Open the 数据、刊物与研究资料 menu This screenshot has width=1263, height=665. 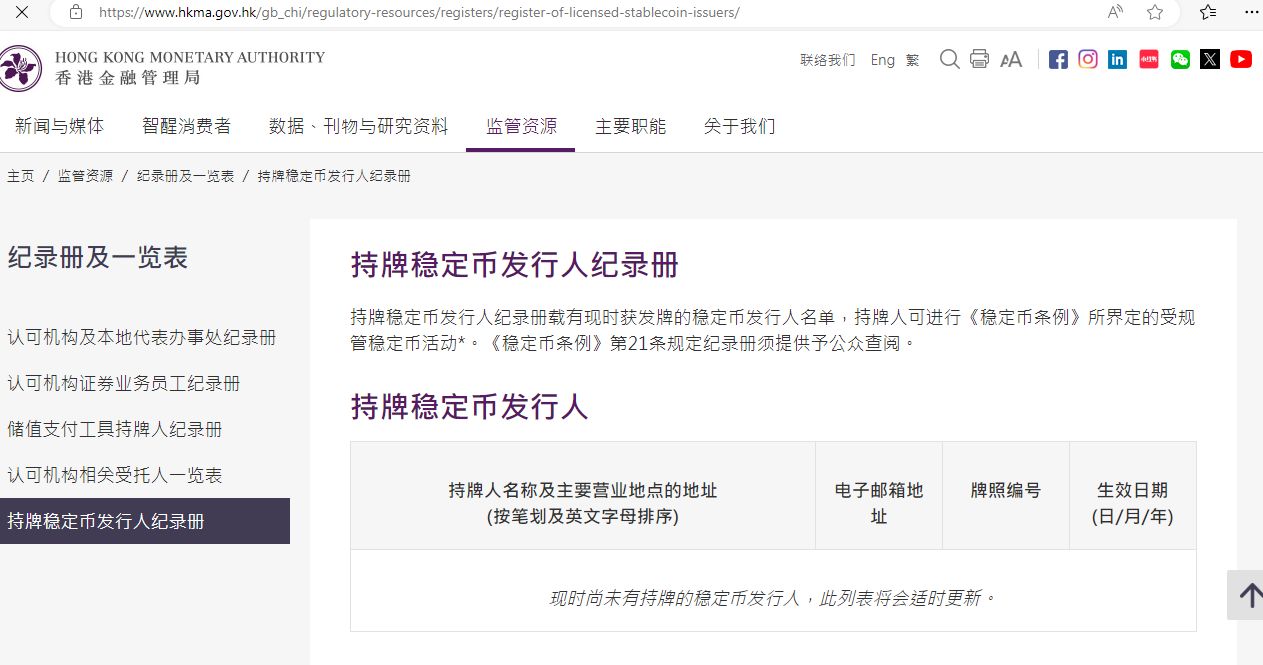pos(358,126)
